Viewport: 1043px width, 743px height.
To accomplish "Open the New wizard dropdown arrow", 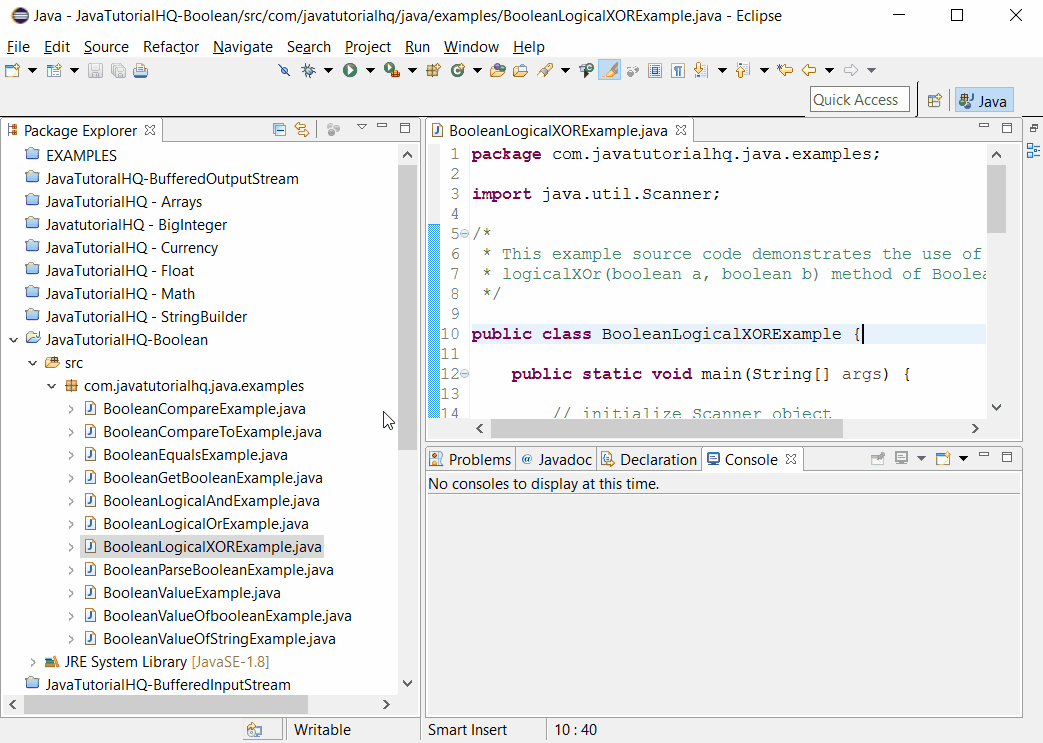I will click(32, 70).
